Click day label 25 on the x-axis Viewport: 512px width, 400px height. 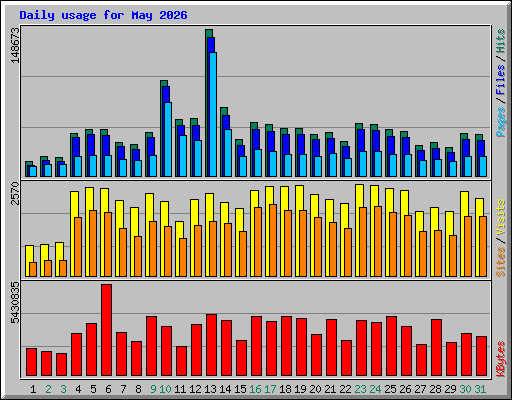click(x=390, y=389)
